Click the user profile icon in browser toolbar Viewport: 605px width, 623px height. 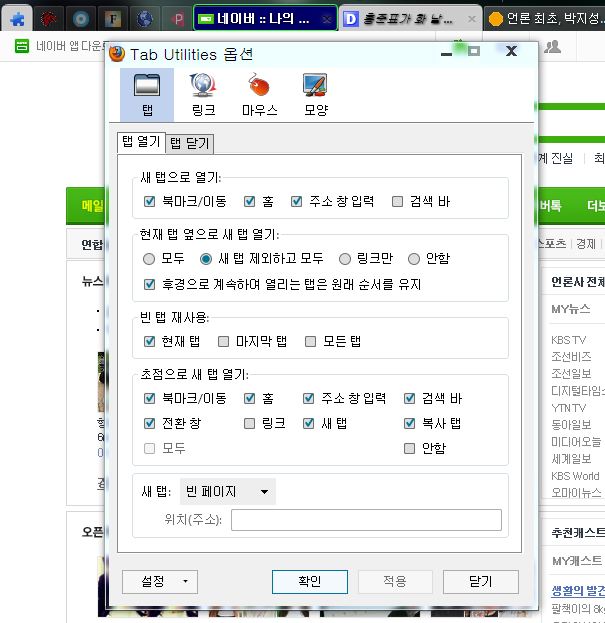tap(552, 46)
